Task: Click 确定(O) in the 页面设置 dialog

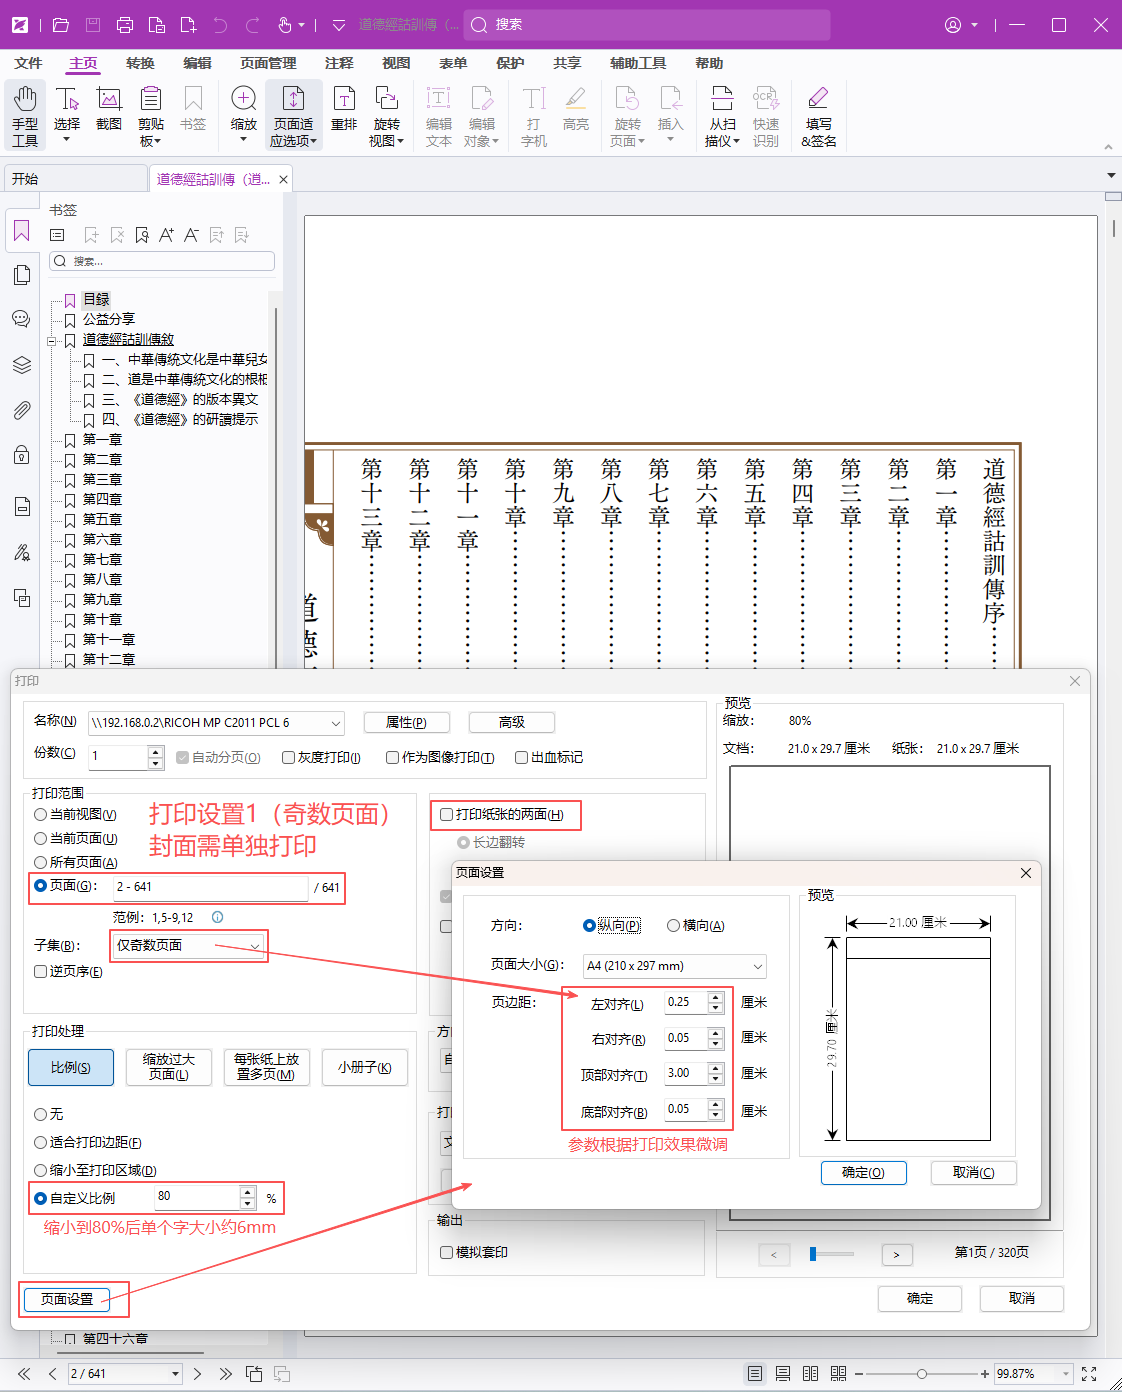Action: [863, 1172]
